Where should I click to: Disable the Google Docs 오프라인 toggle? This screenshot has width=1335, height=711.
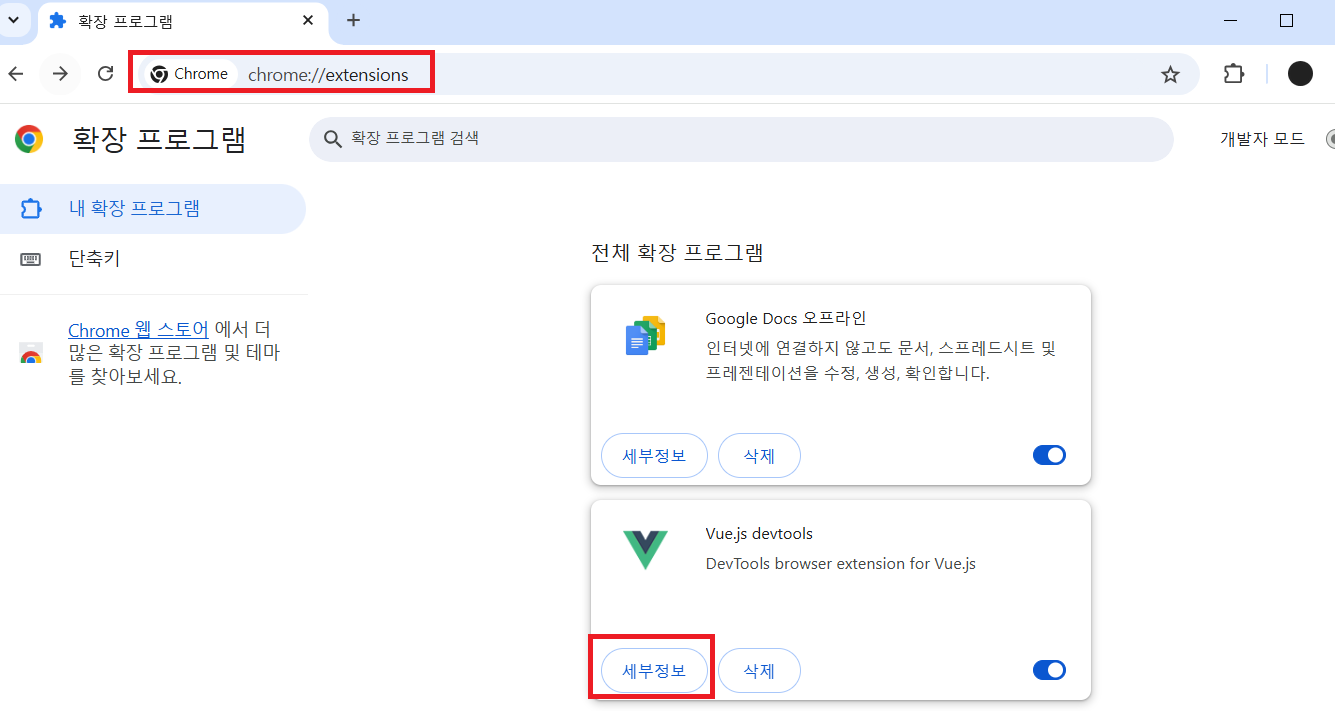point(1049,456)
